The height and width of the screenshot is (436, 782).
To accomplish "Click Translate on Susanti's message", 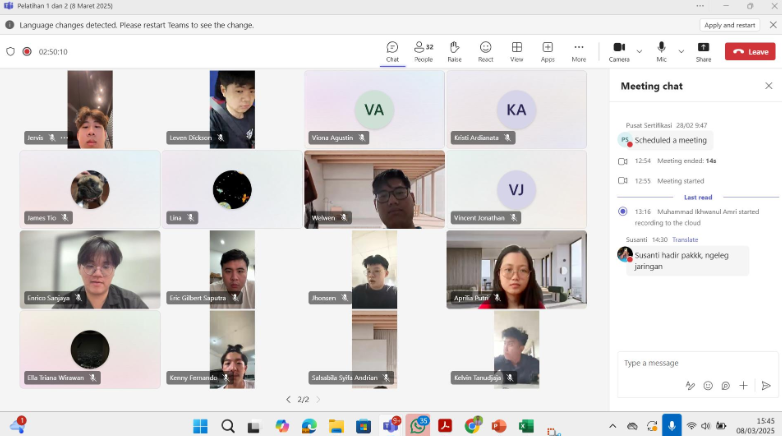I will (685, 239).
